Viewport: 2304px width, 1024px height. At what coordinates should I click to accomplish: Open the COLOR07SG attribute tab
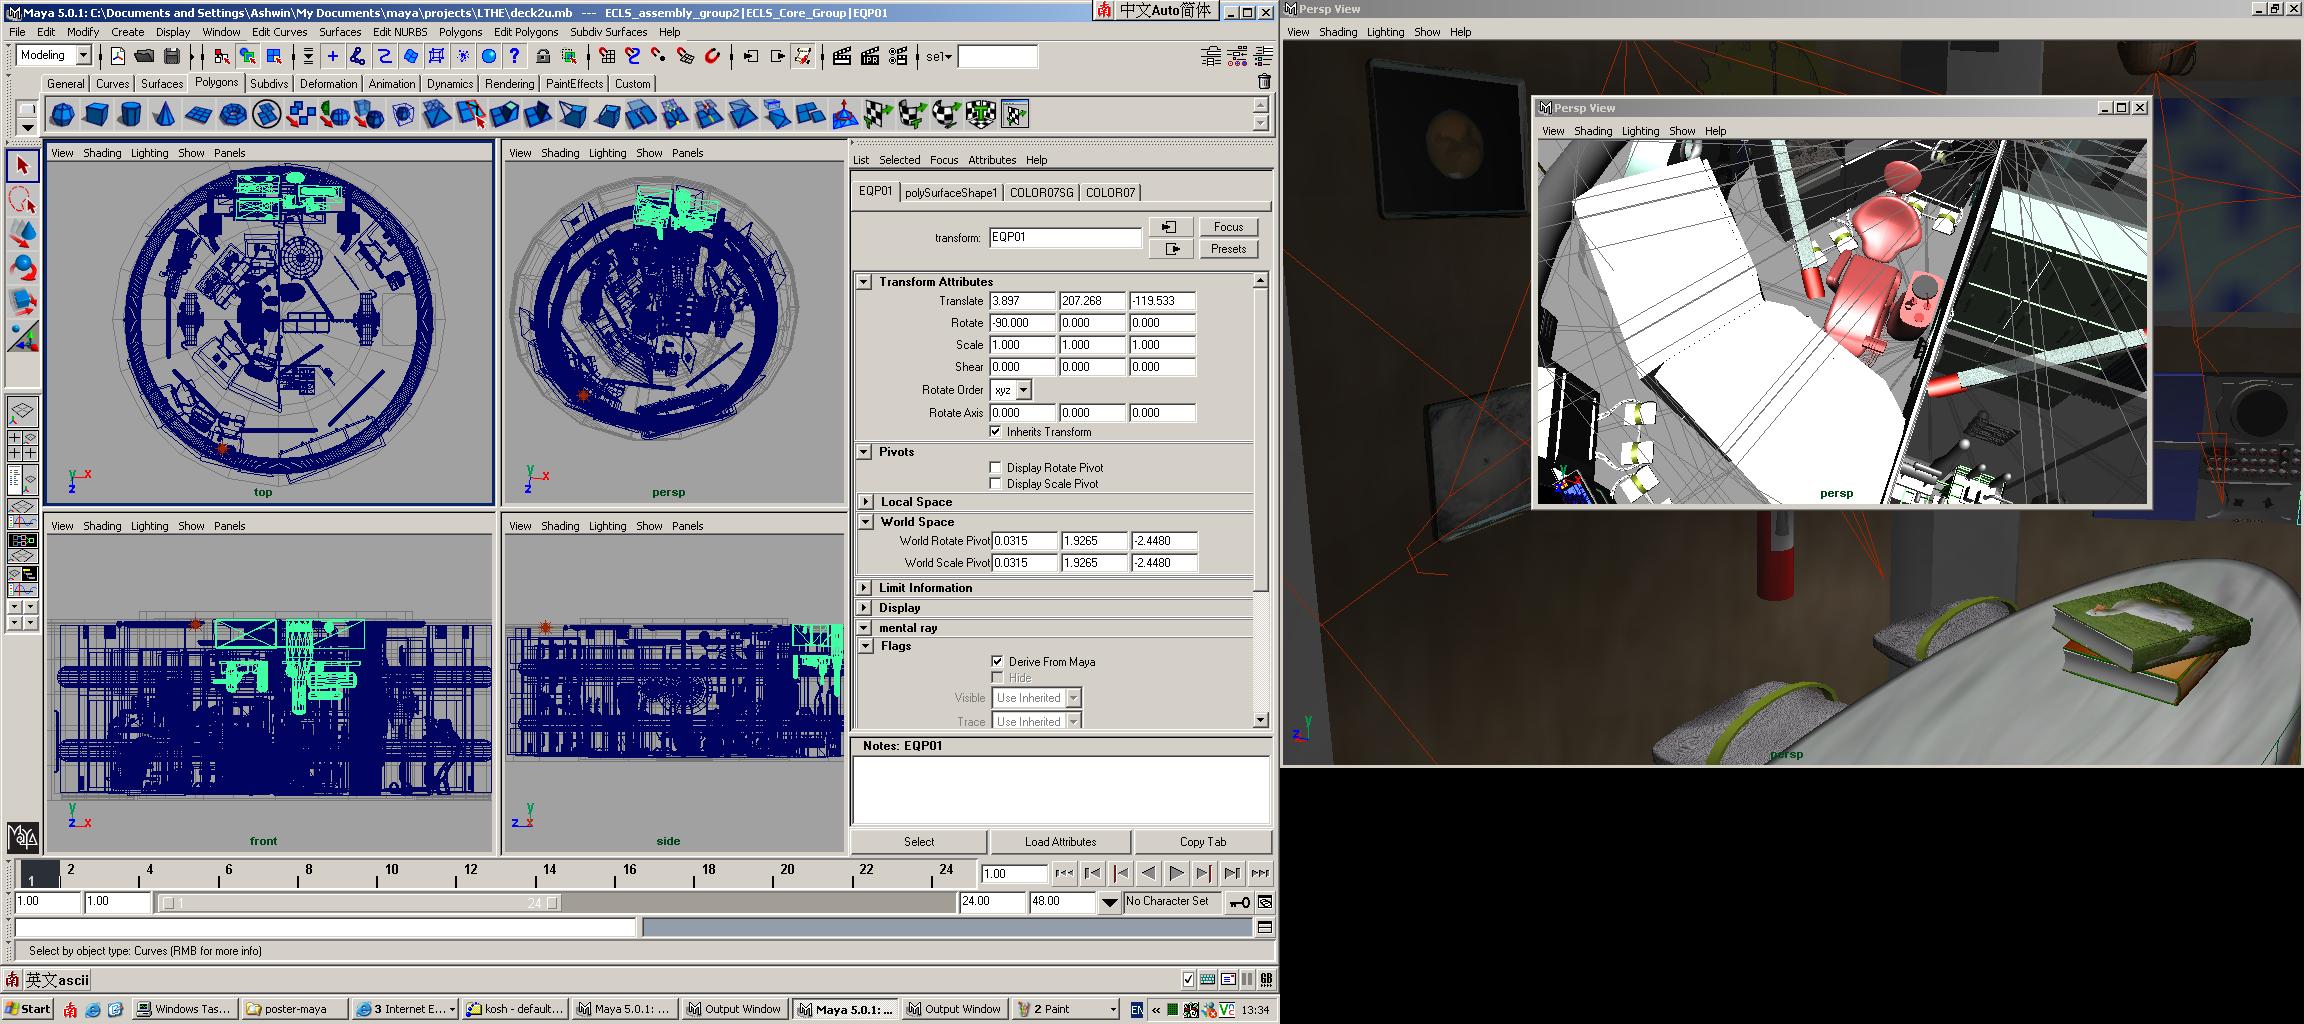[1041, 193]
